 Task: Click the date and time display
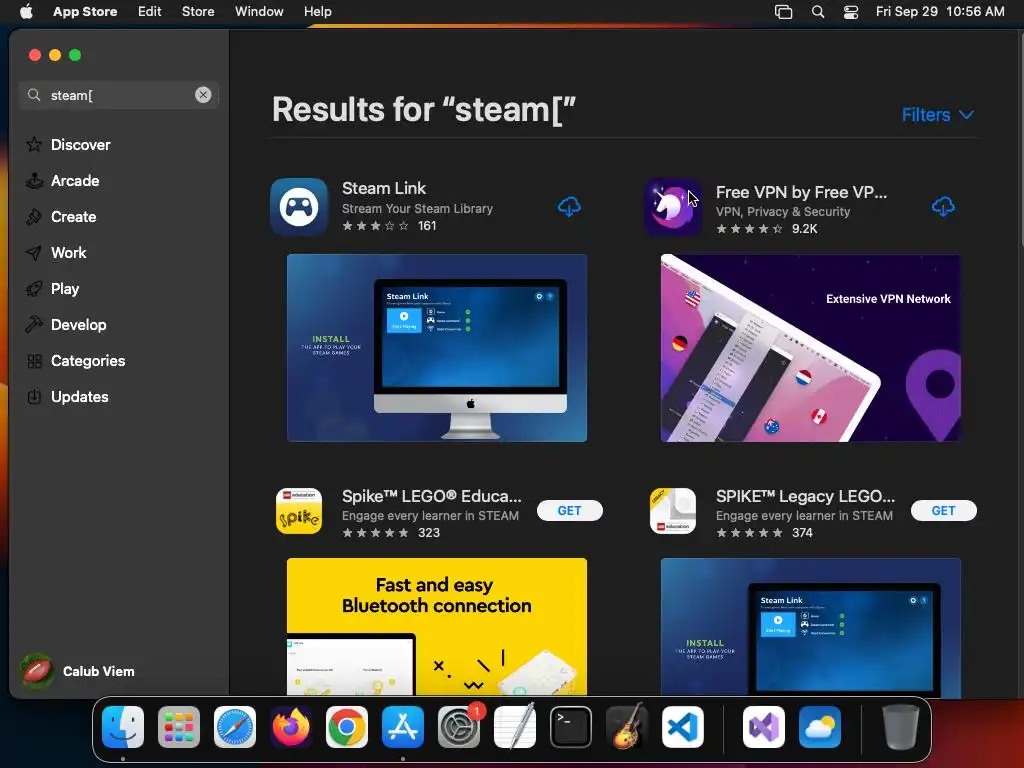tap(940, 11)
